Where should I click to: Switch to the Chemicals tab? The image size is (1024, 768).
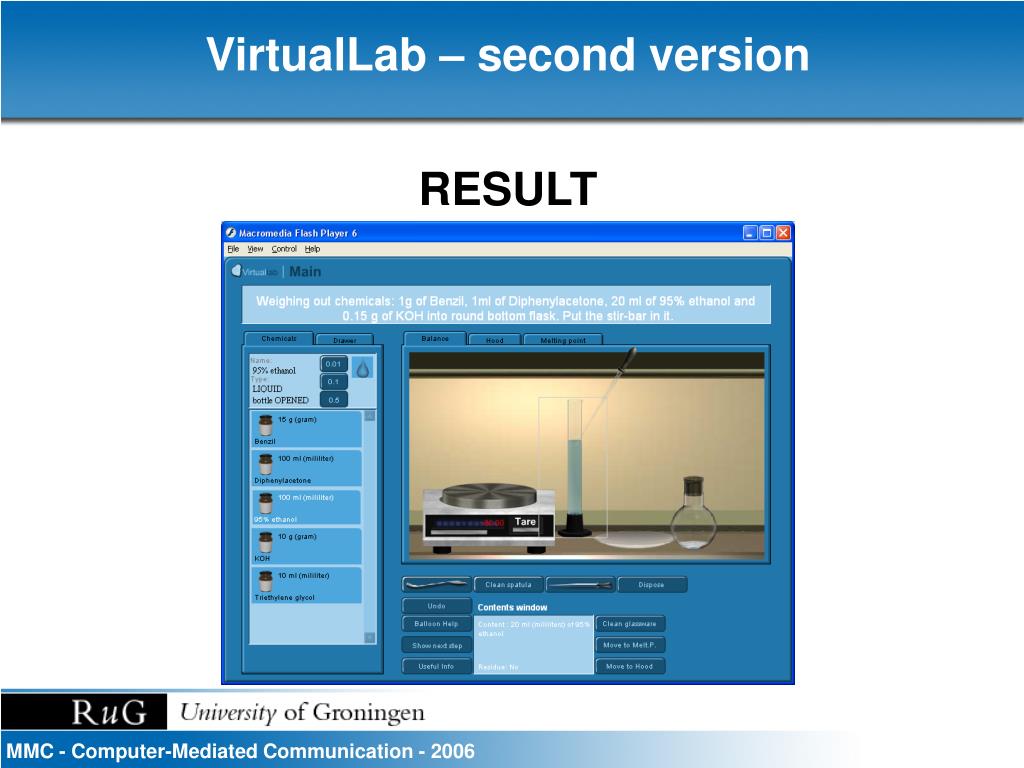click(279, 338)
